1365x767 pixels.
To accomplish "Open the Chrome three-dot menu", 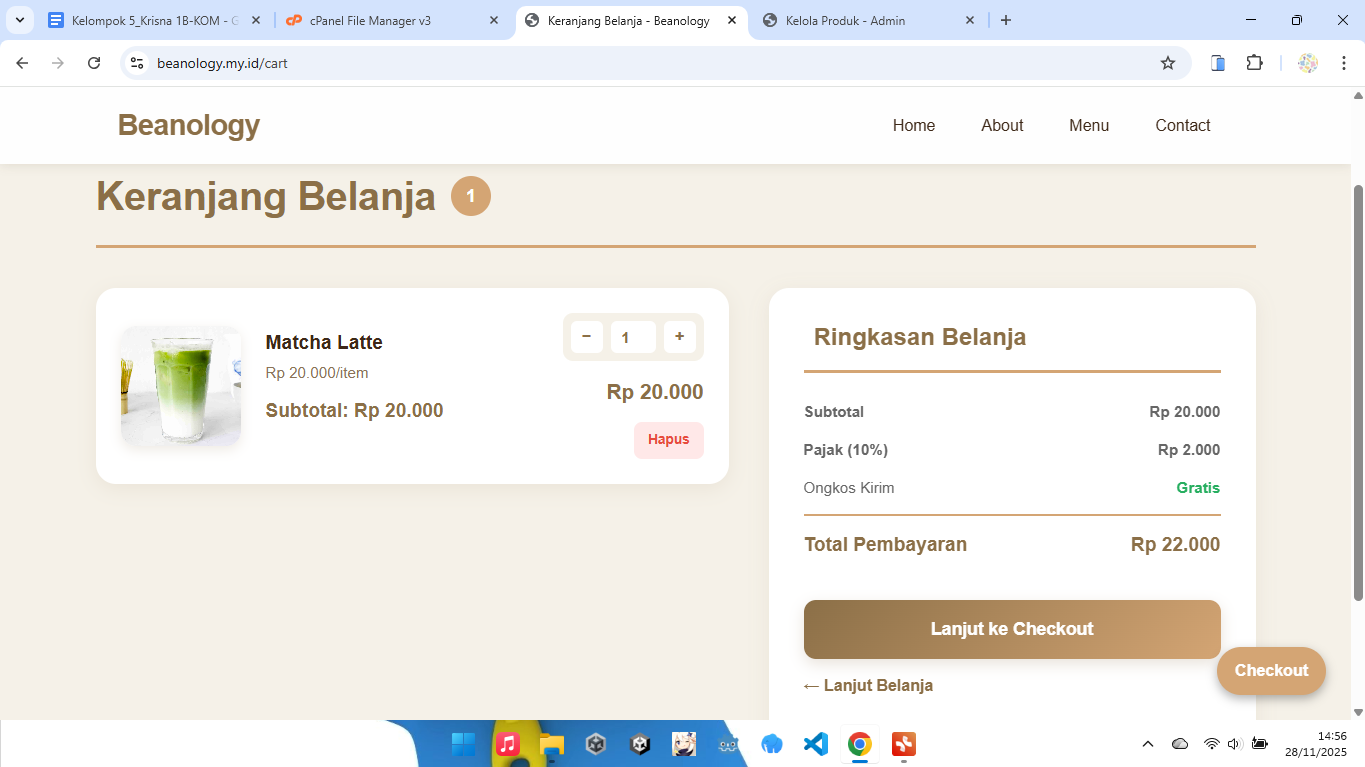I will (1344, 63).
